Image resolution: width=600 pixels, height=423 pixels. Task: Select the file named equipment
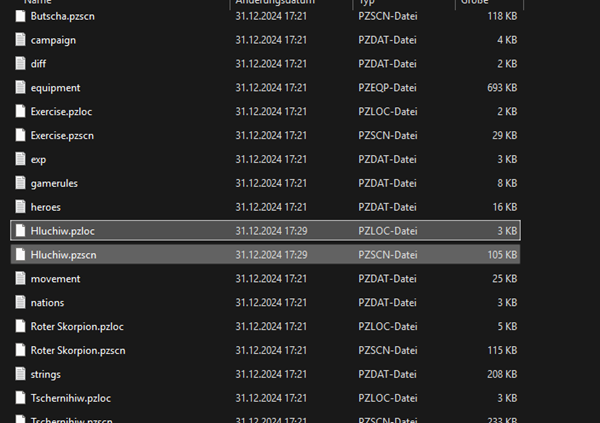coord(55,88)
